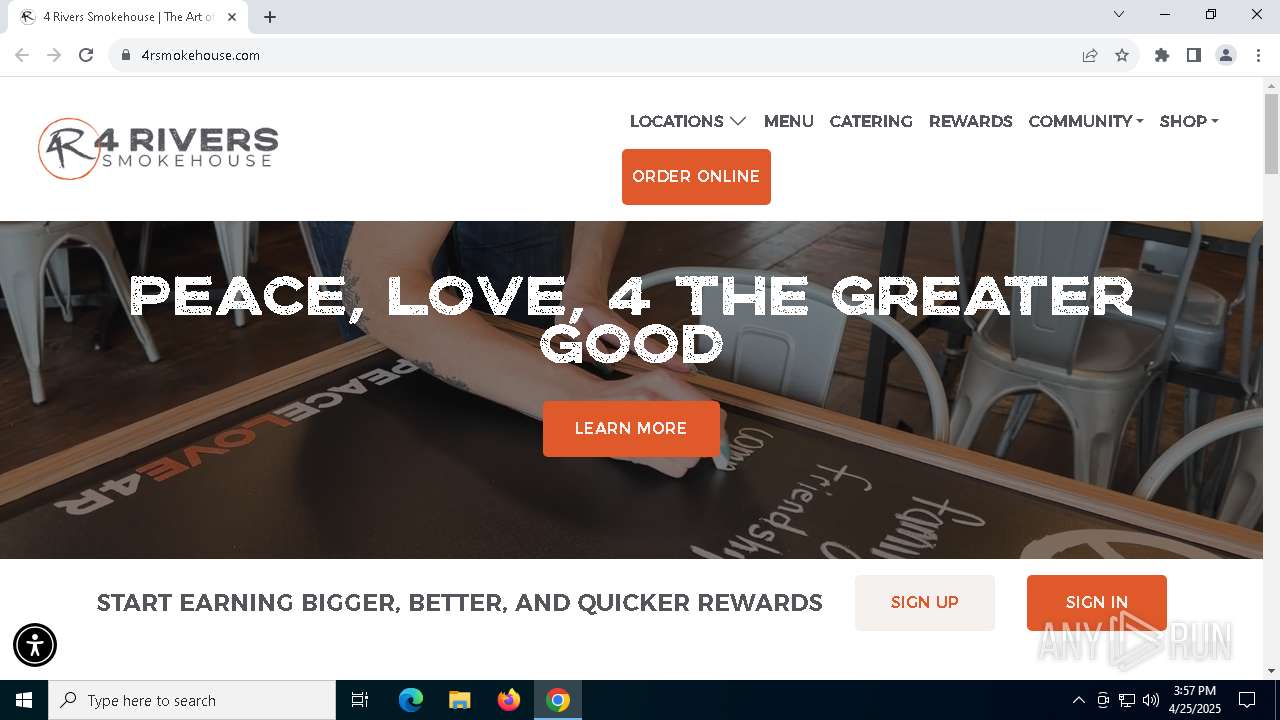Click the Order Online button

click(696, 177)
